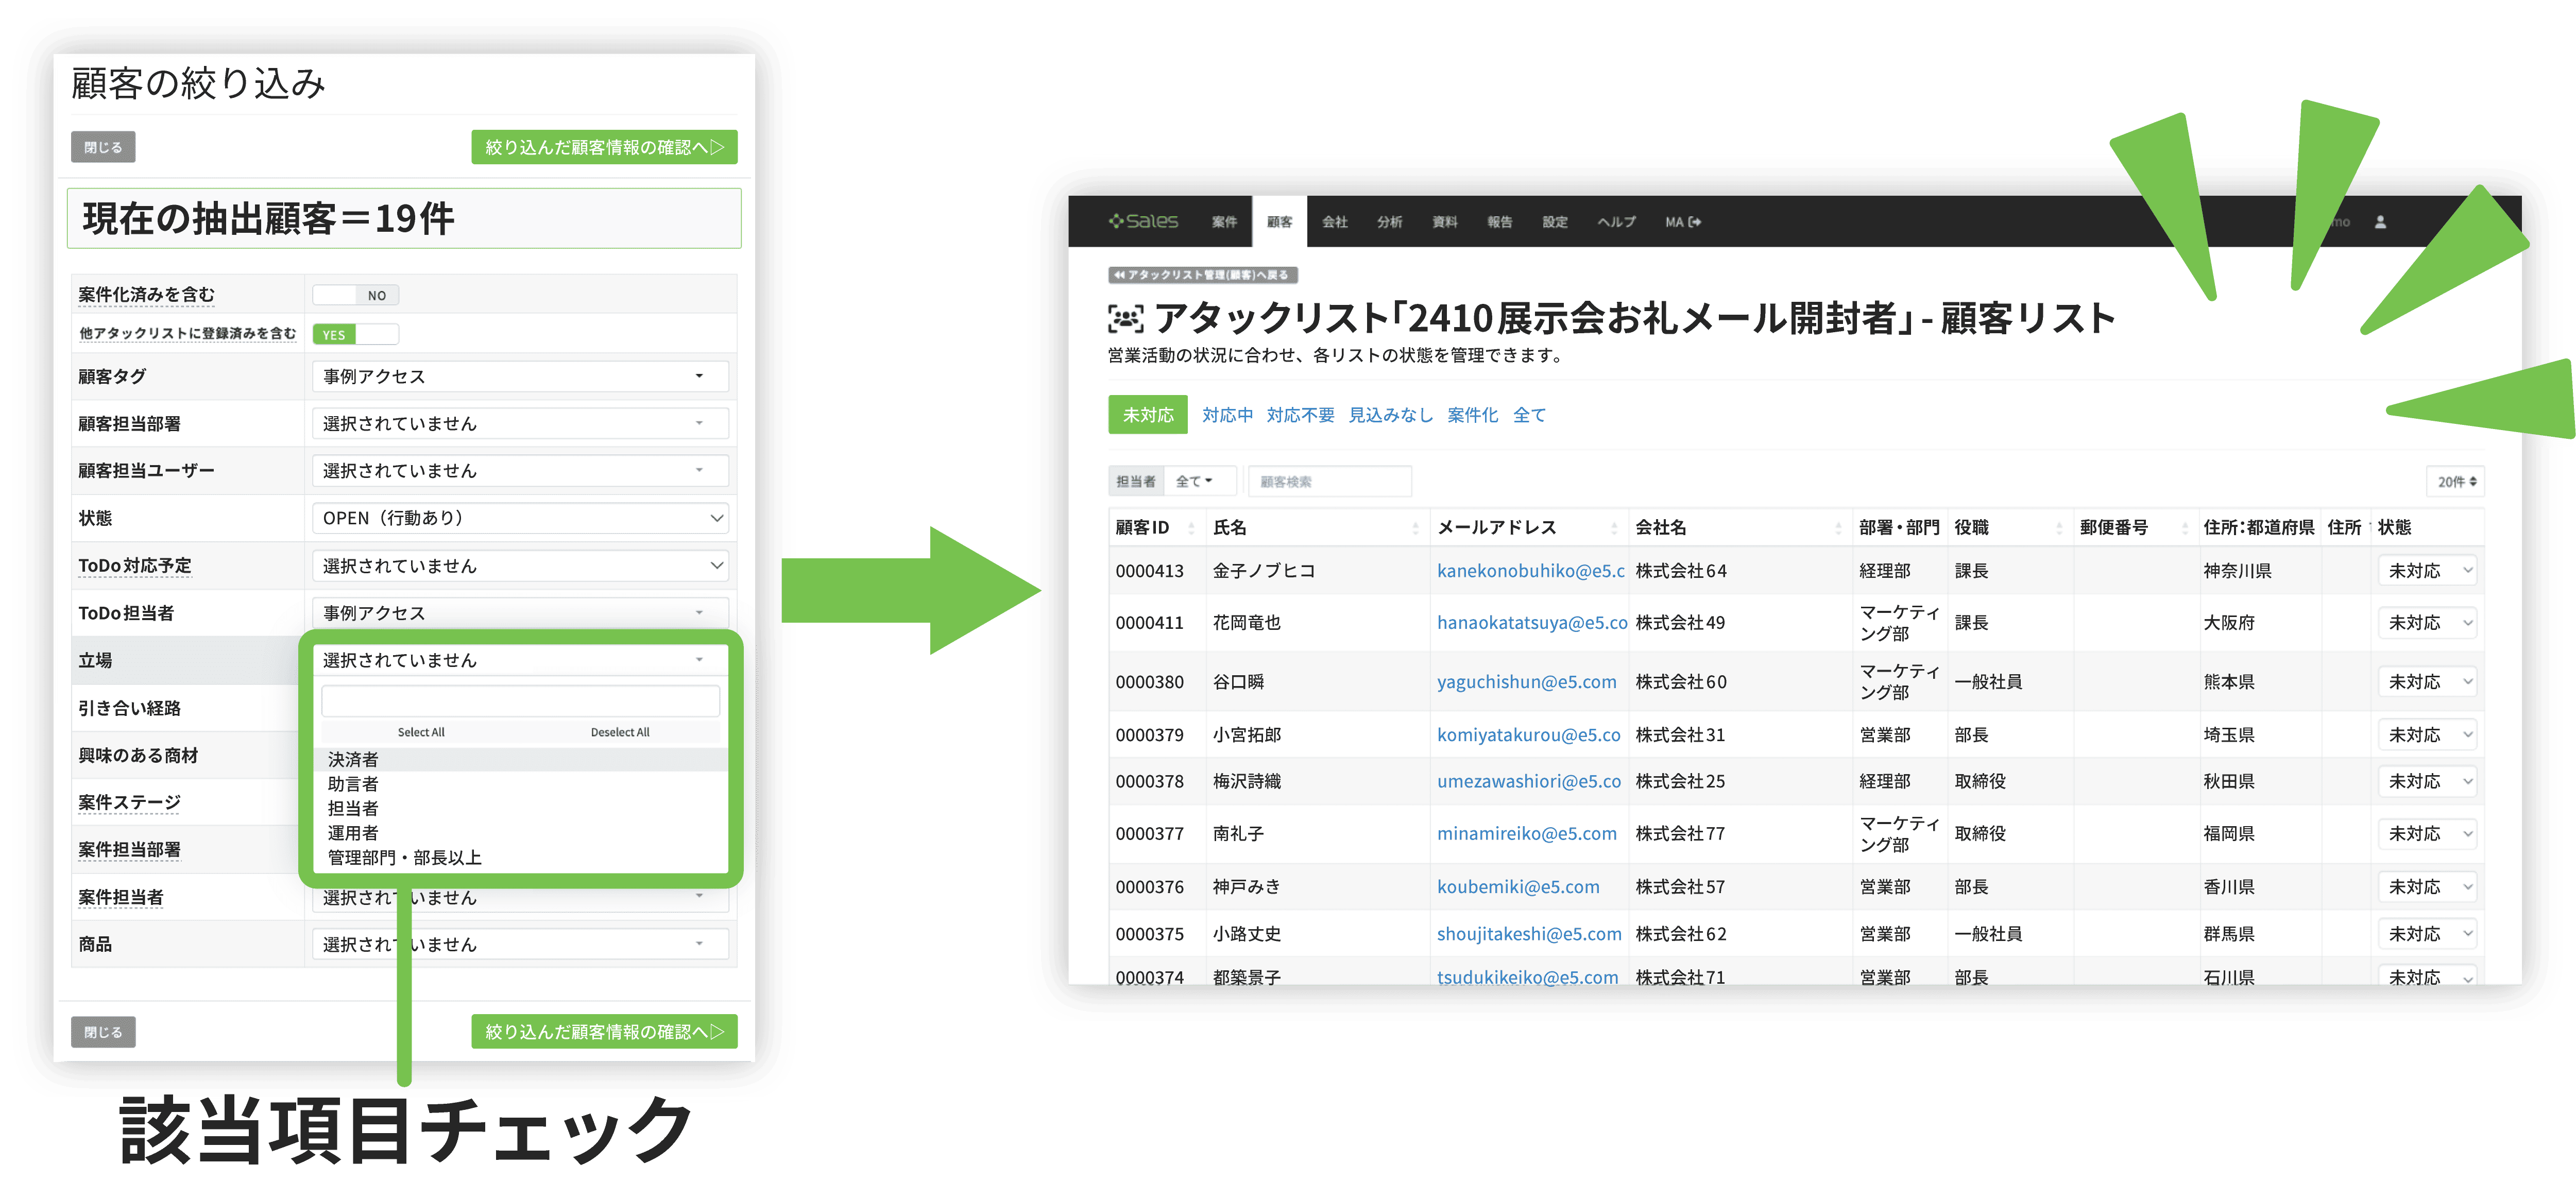
Task: Click the 顧客検索 search field
Action: coord(1329,481)
